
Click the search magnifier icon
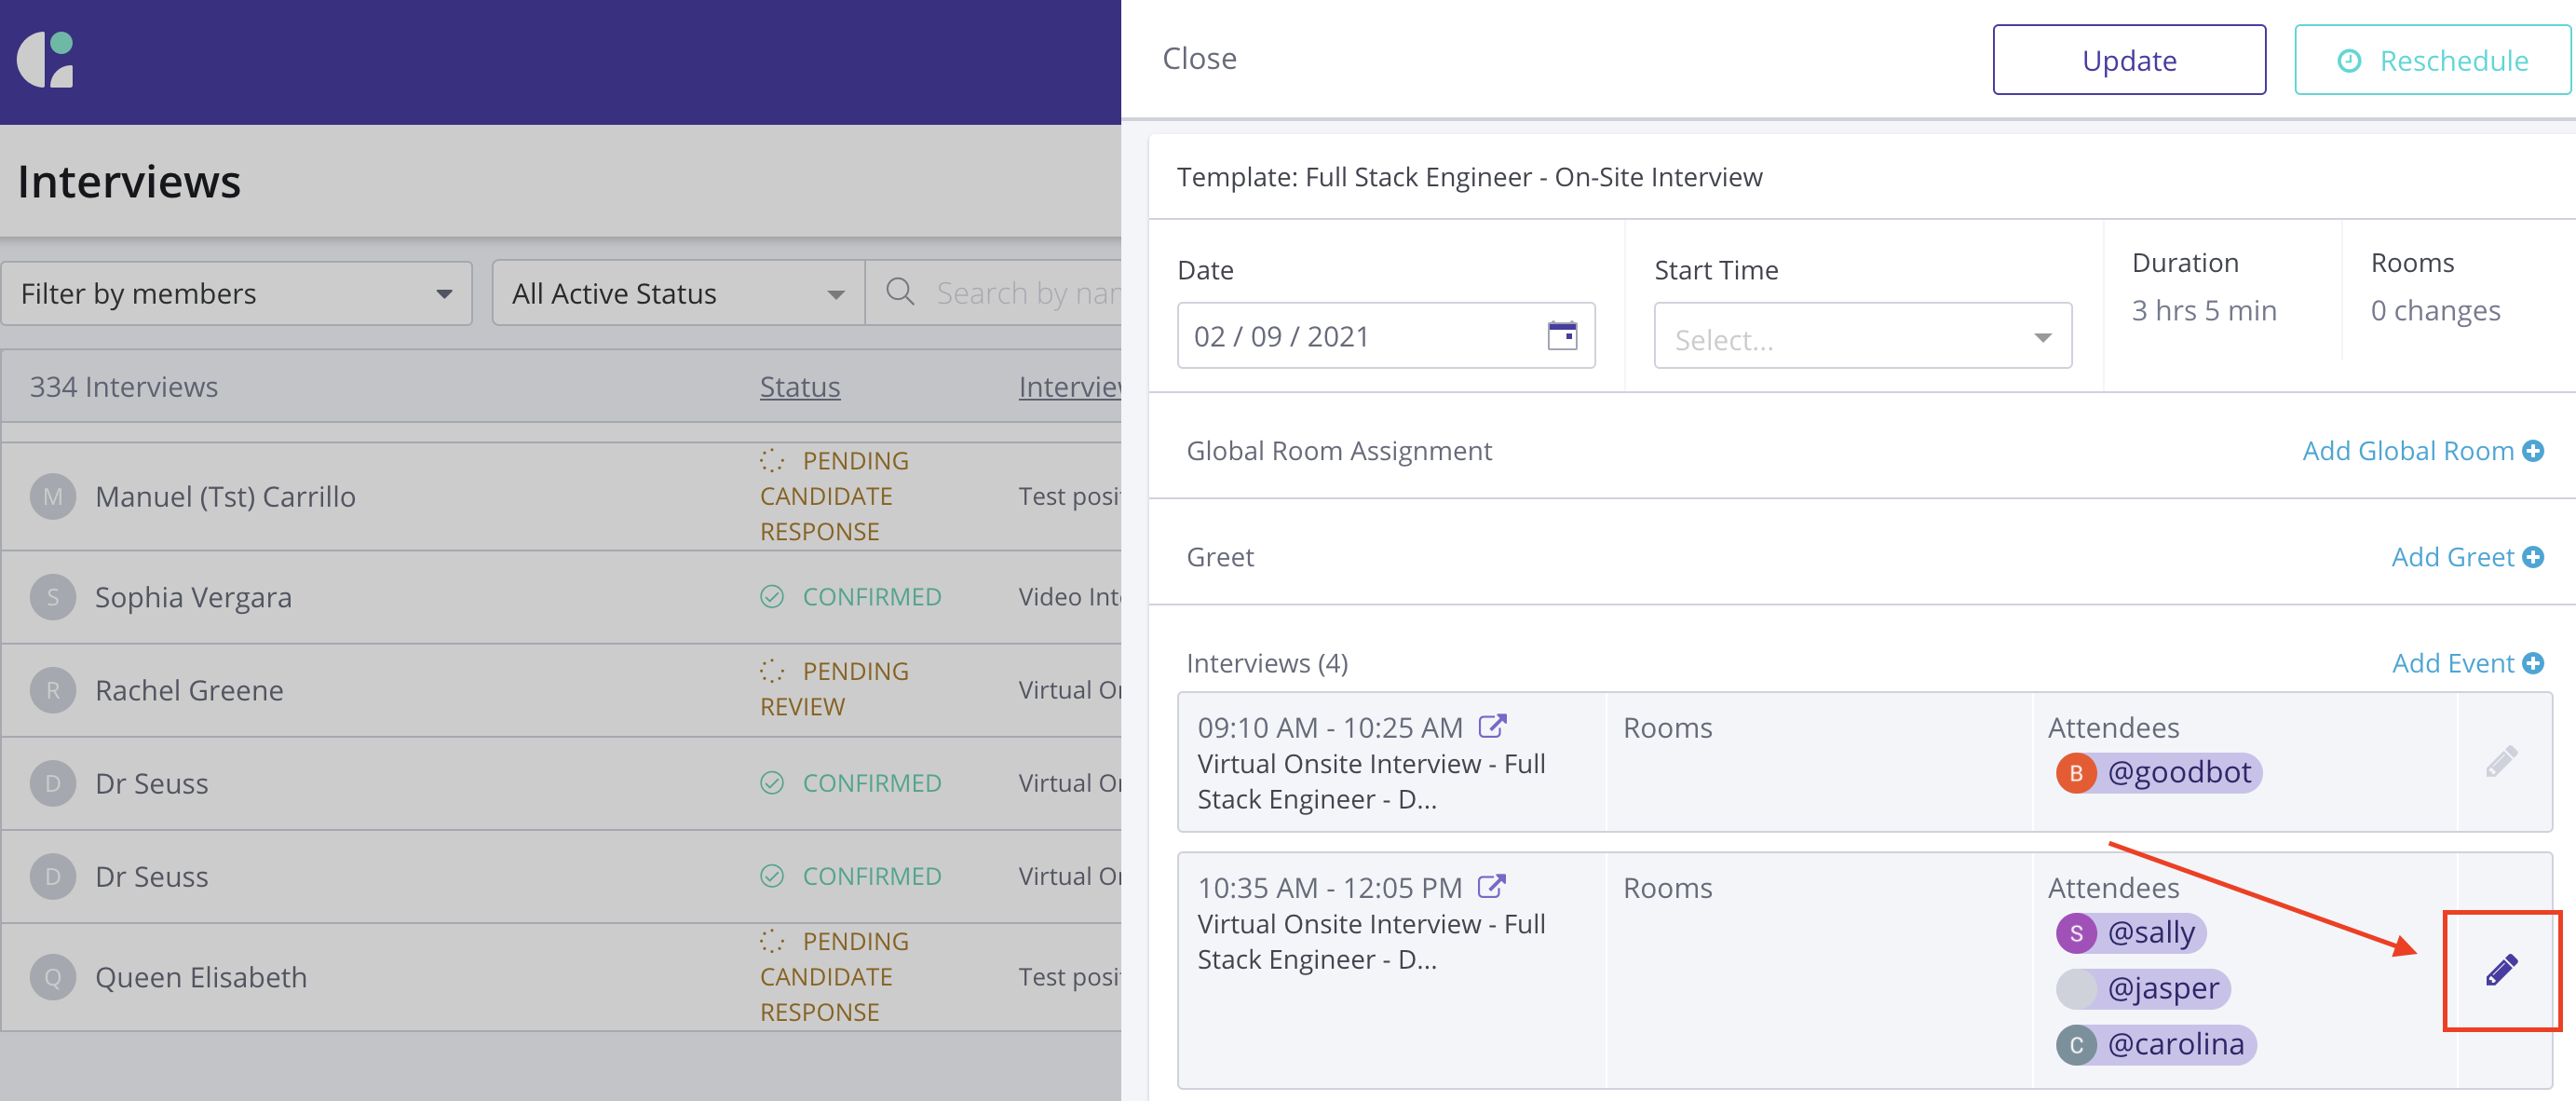900,292
